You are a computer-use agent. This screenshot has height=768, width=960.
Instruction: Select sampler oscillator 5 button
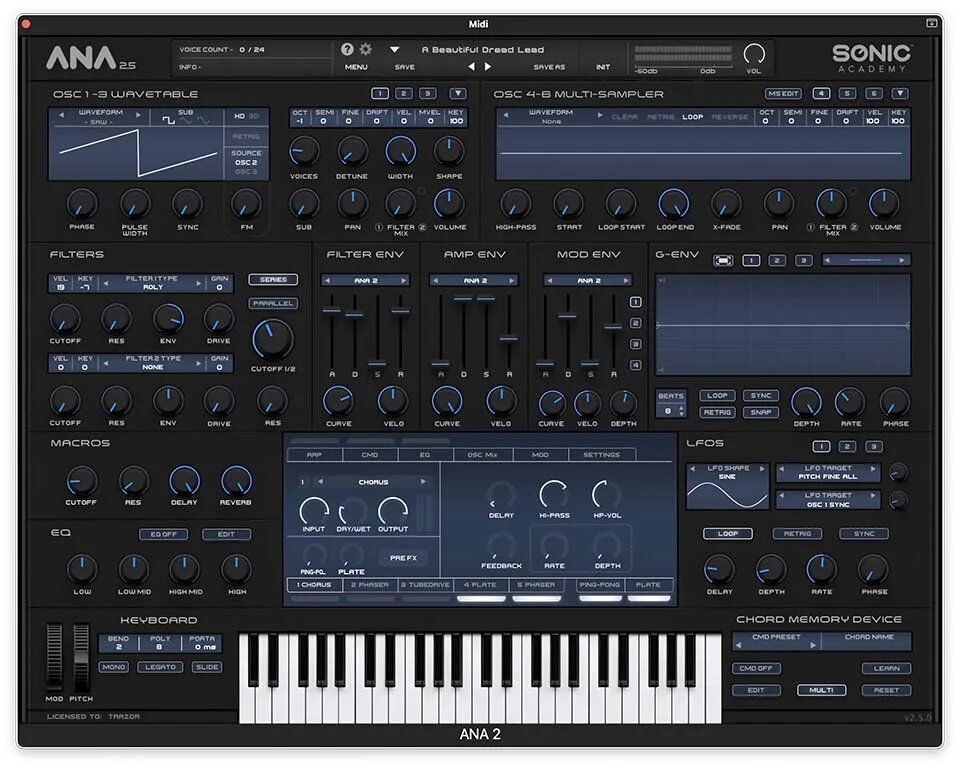[x=847, y=94]
